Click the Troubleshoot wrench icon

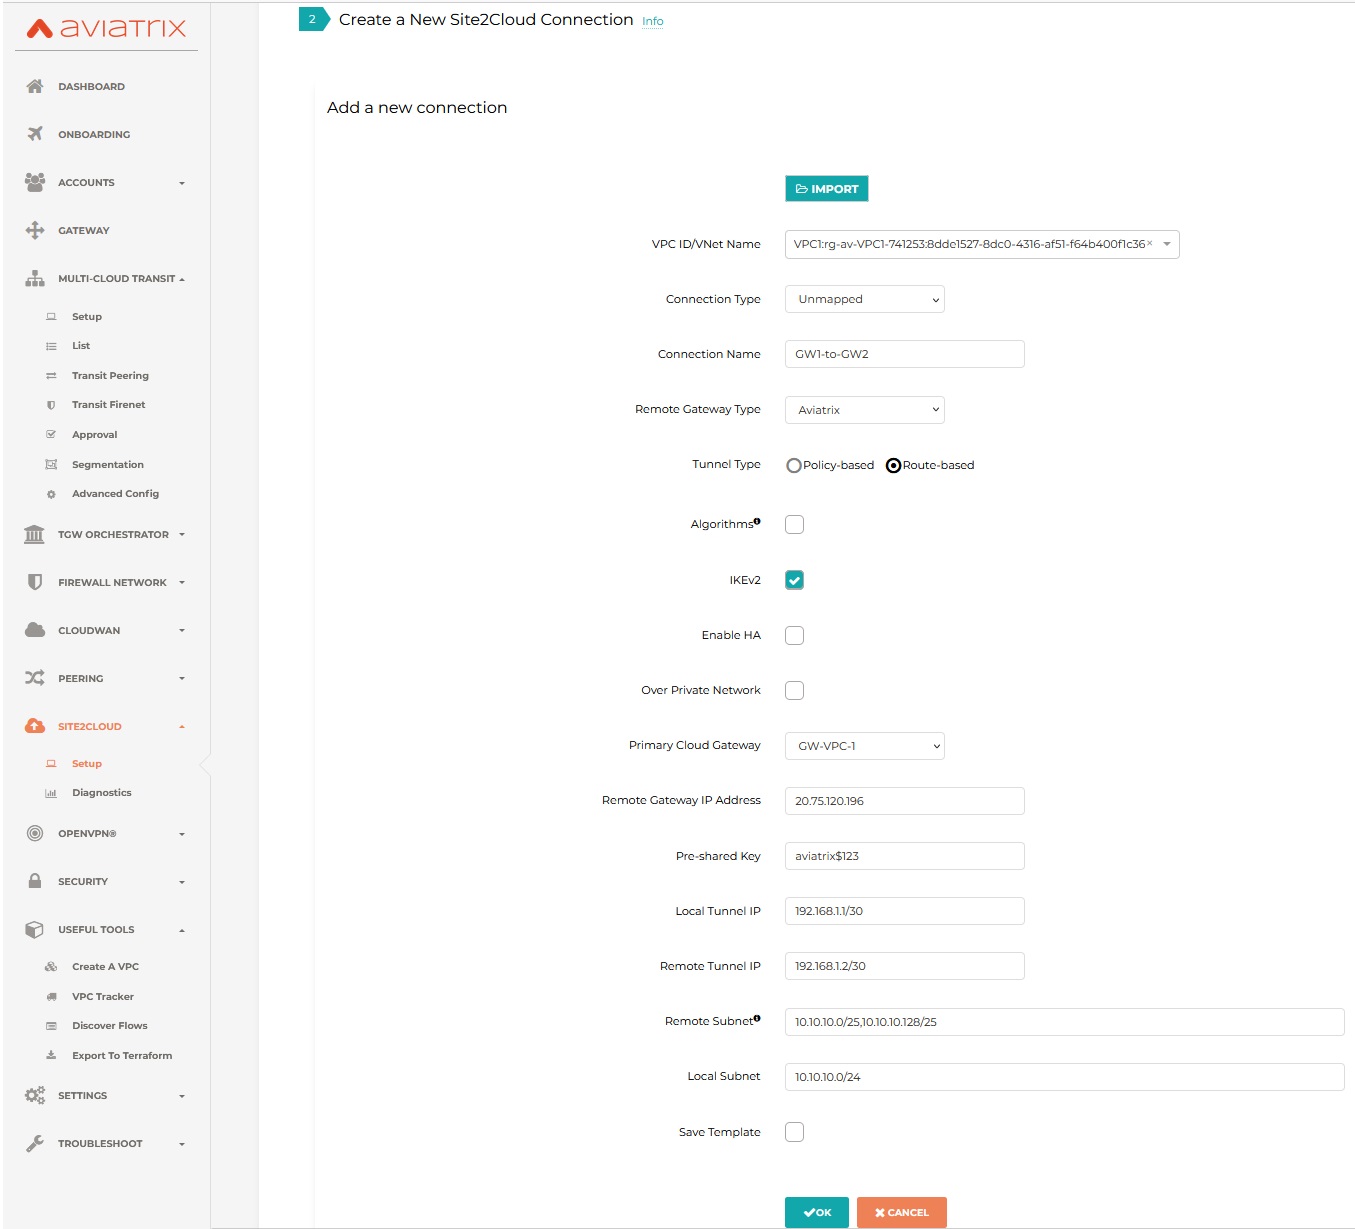coord(35,1143)
